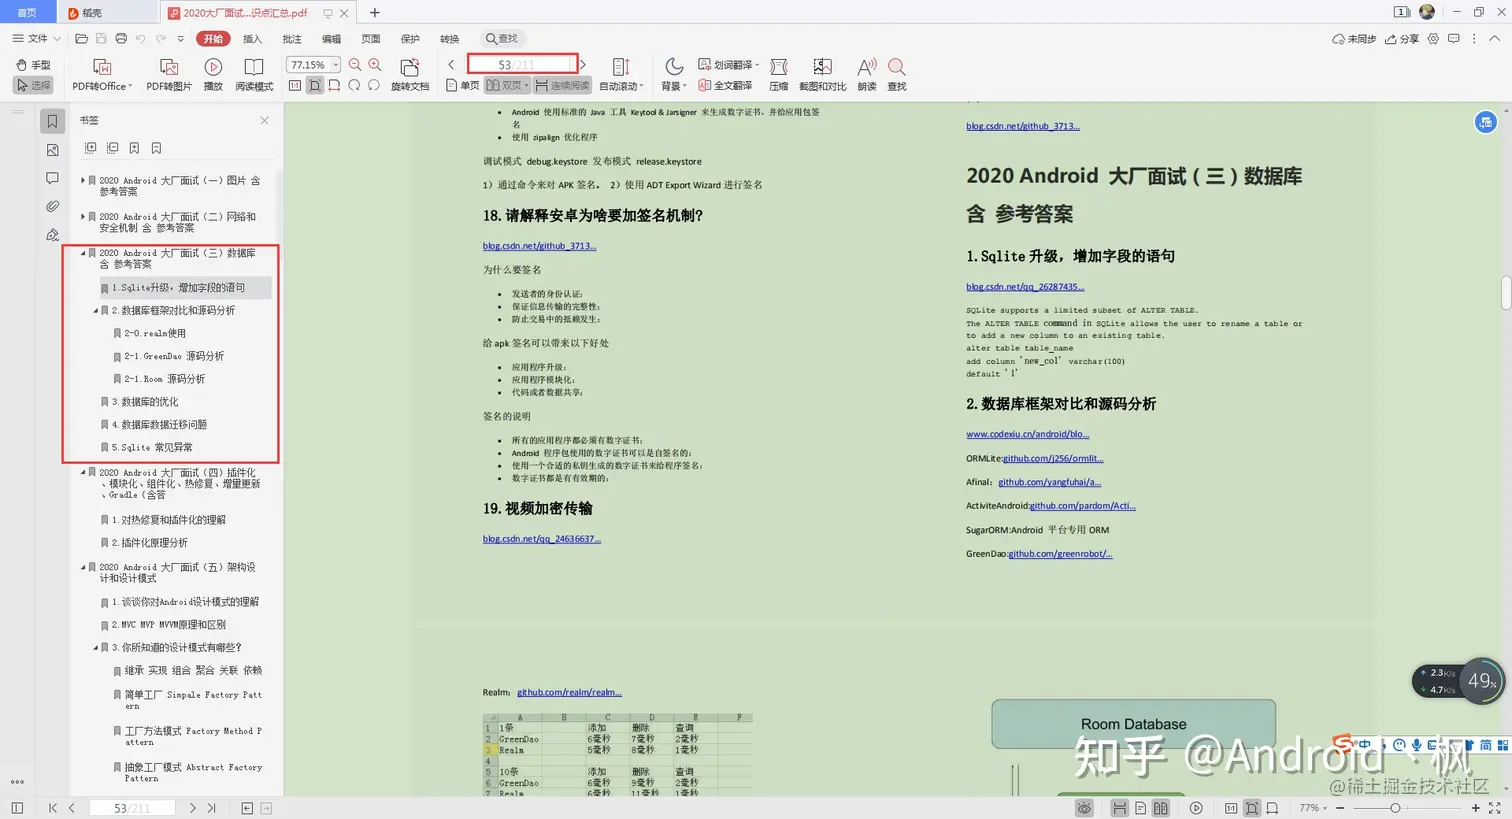Open the 文件 menu dropdown
The width and height of the screenshot is (1512, 819).
pos(37,39)
